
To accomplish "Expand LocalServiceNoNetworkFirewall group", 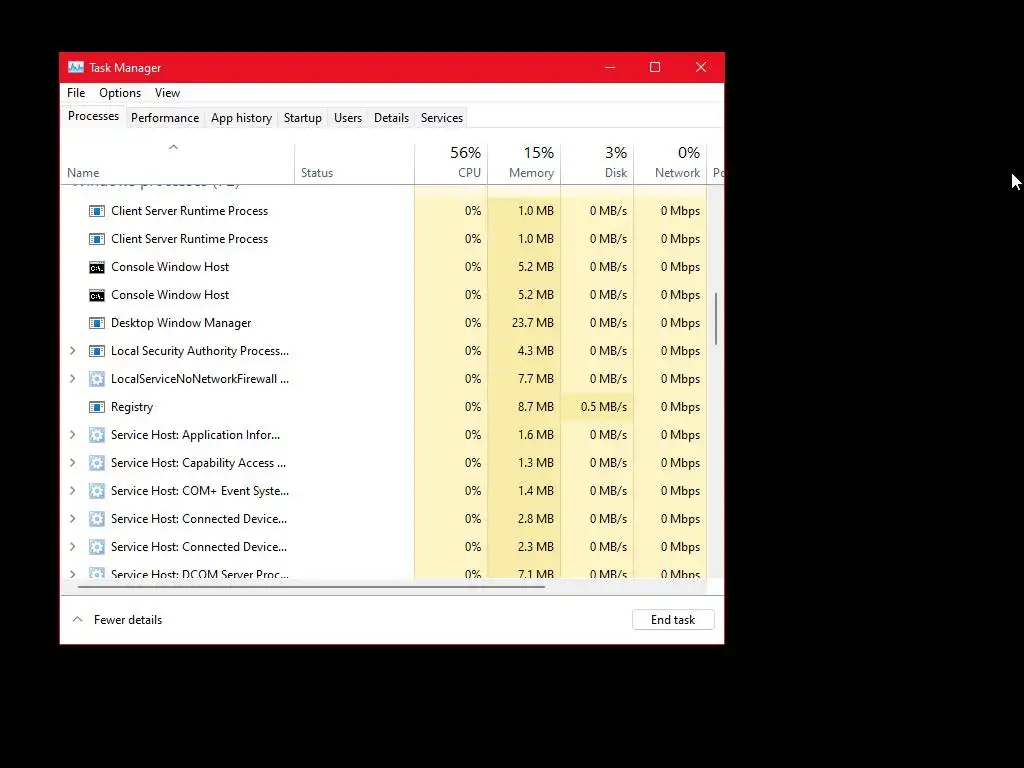I will [x=72, y=379].
